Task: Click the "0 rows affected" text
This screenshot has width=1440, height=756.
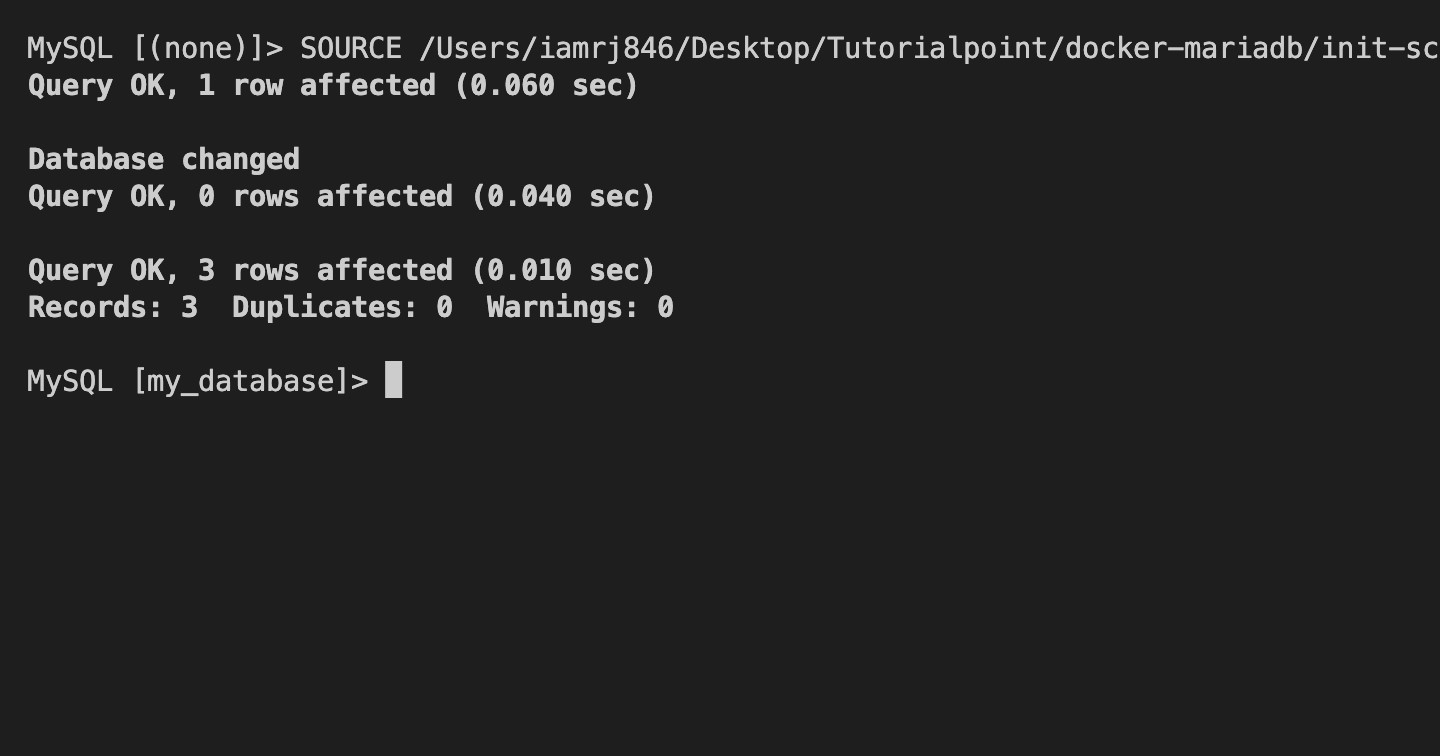Action: (x=325, y=197)
